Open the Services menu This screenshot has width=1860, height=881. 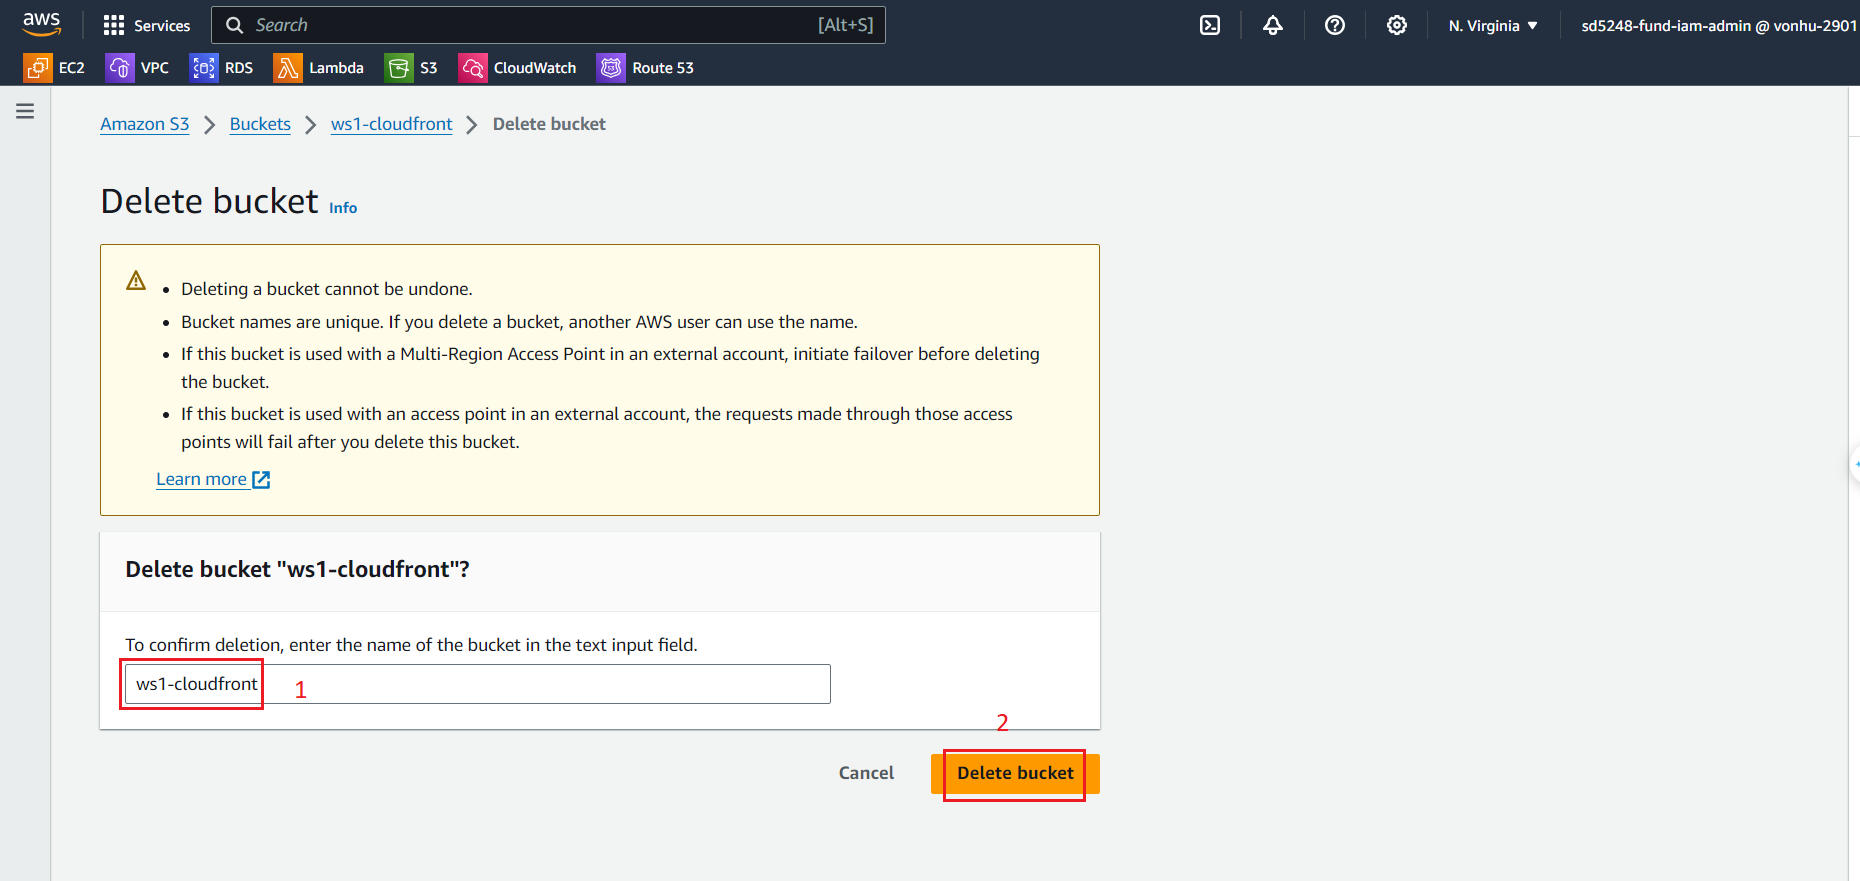(147, 25)
